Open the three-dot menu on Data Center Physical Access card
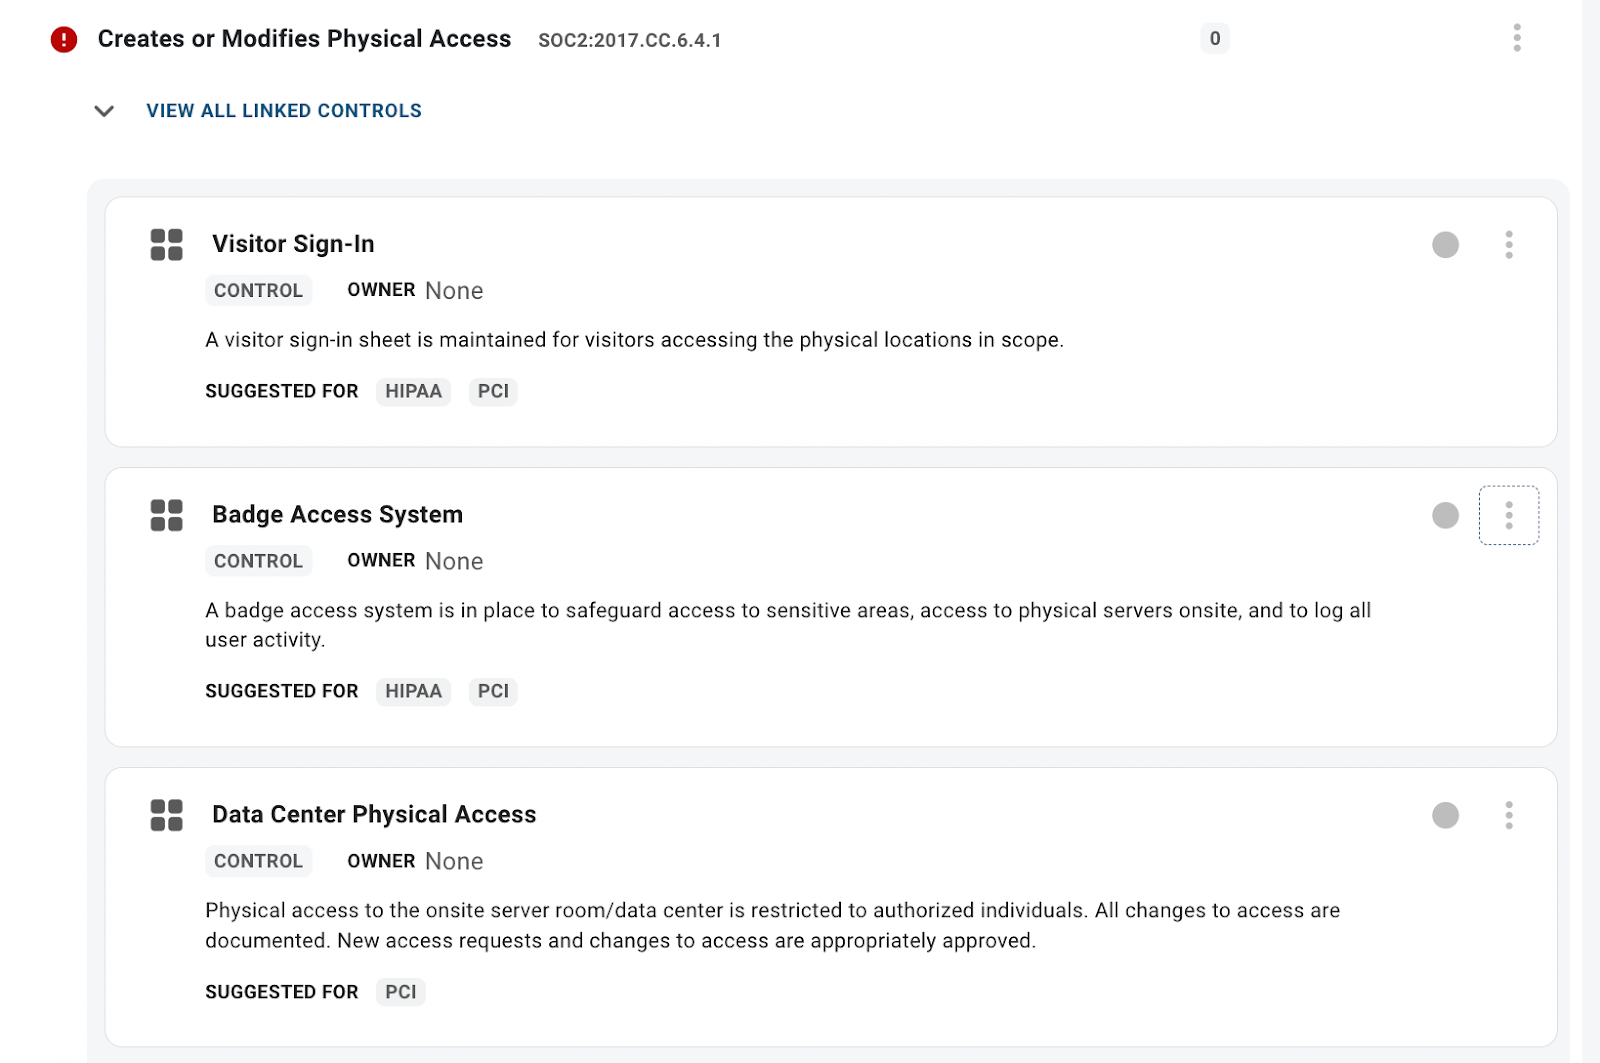The height and width of the screenshot is (1063, 1600). [x=1509, y=815]
